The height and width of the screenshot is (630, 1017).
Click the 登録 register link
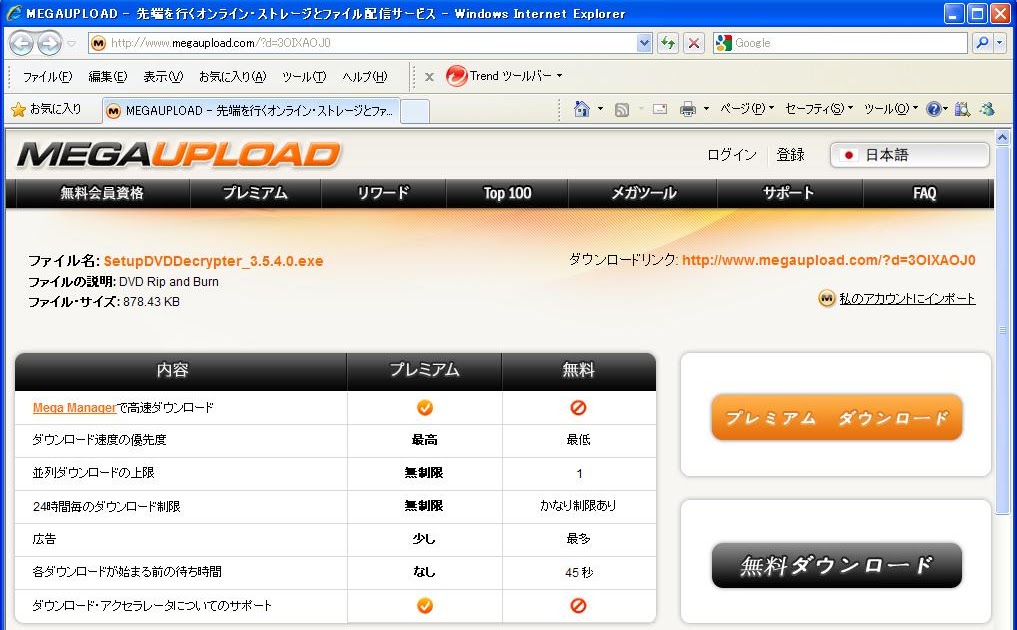pos(790,155)
